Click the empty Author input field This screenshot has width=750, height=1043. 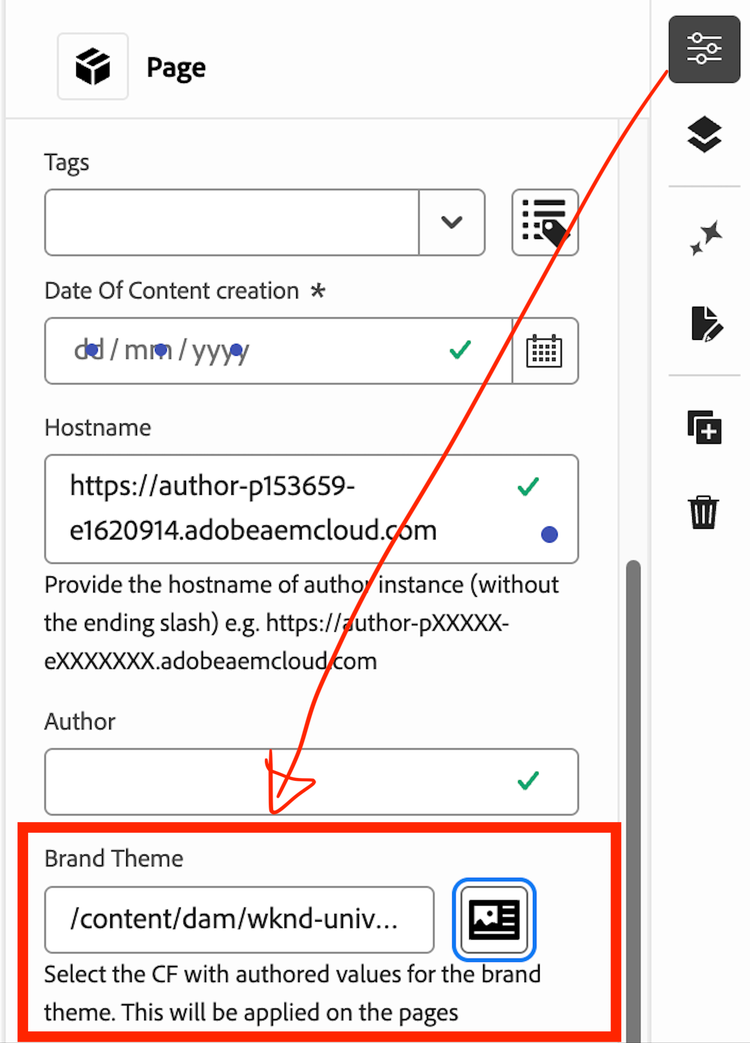coord(311,782)
